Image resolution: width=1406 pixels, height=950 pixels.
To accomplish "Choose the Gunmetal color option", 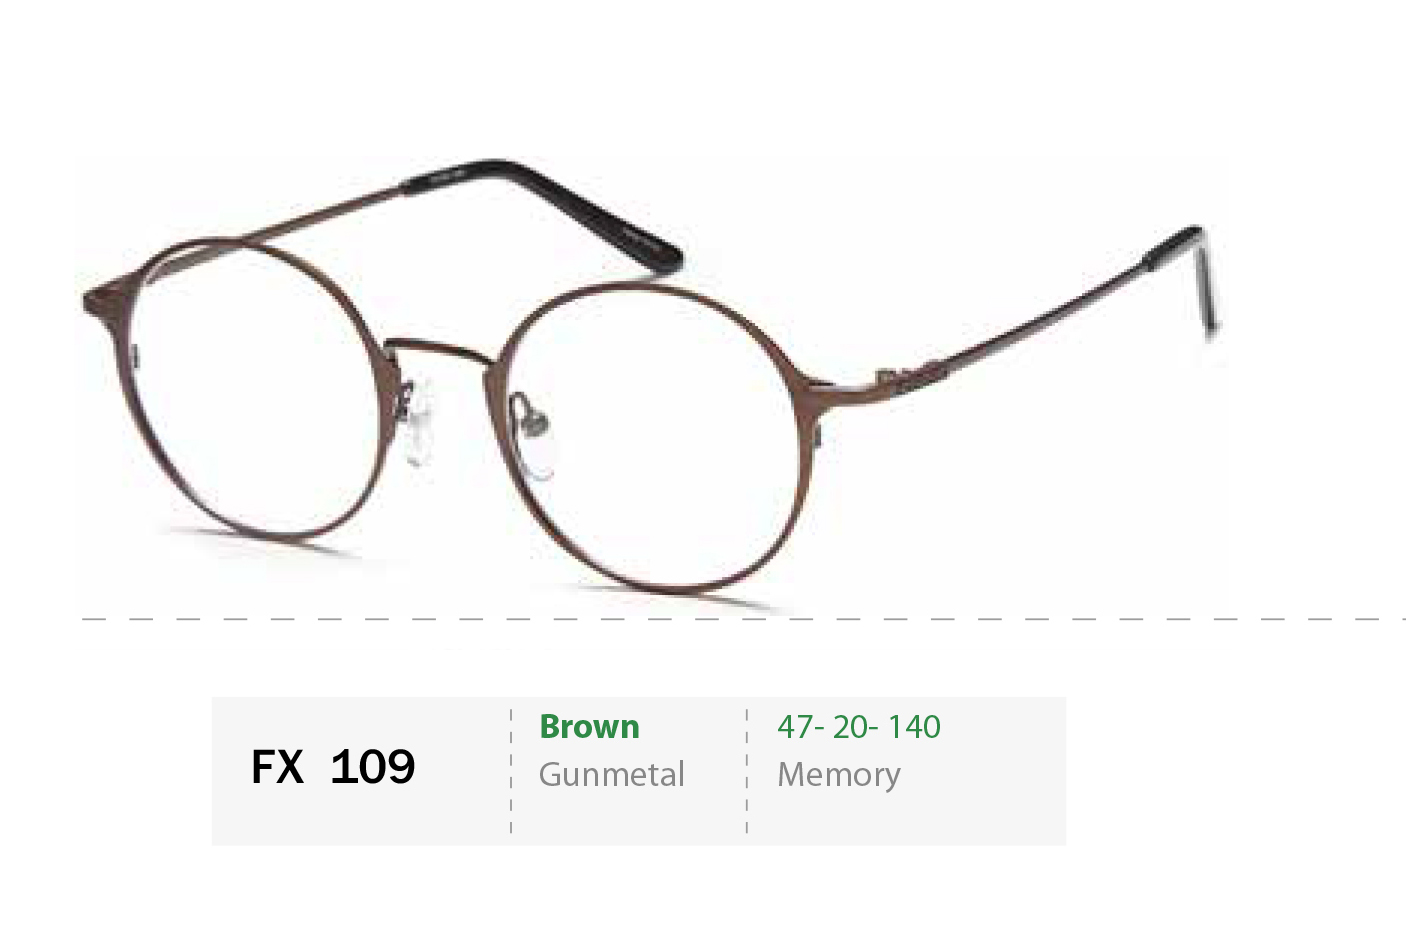I will pos(612,774).
